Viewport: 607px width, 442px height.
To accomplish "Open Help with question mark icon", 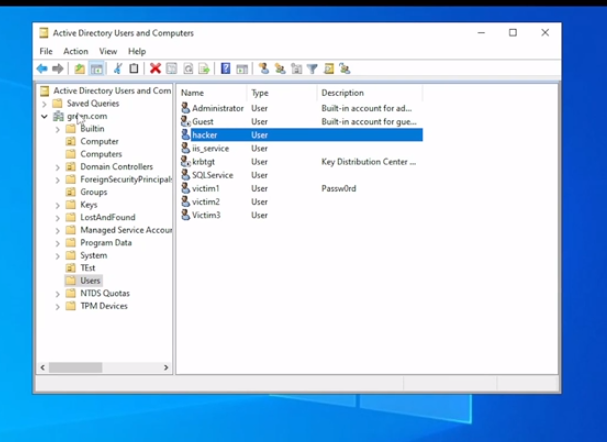I will coord(225,69).
